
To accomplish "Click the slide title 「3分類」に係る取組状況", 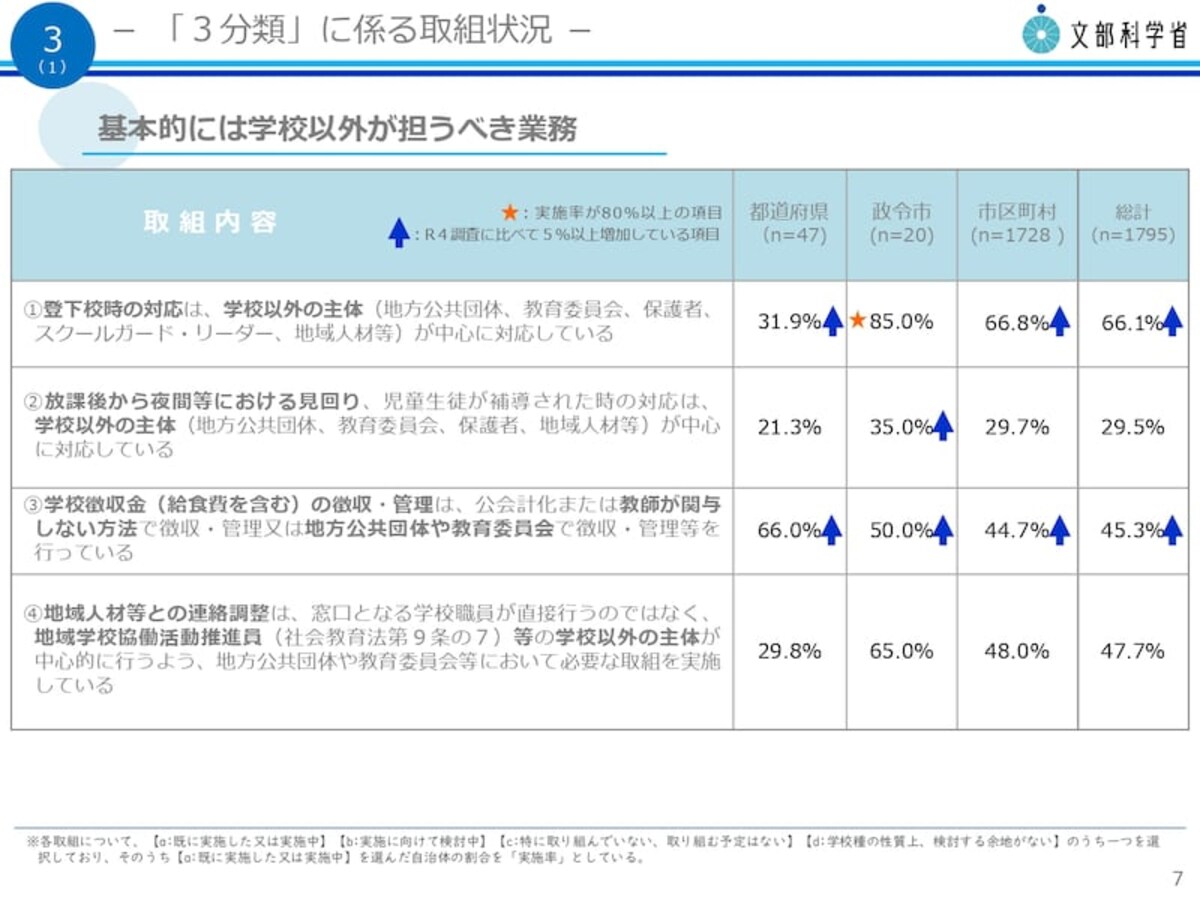I will (x=353, y=30).
